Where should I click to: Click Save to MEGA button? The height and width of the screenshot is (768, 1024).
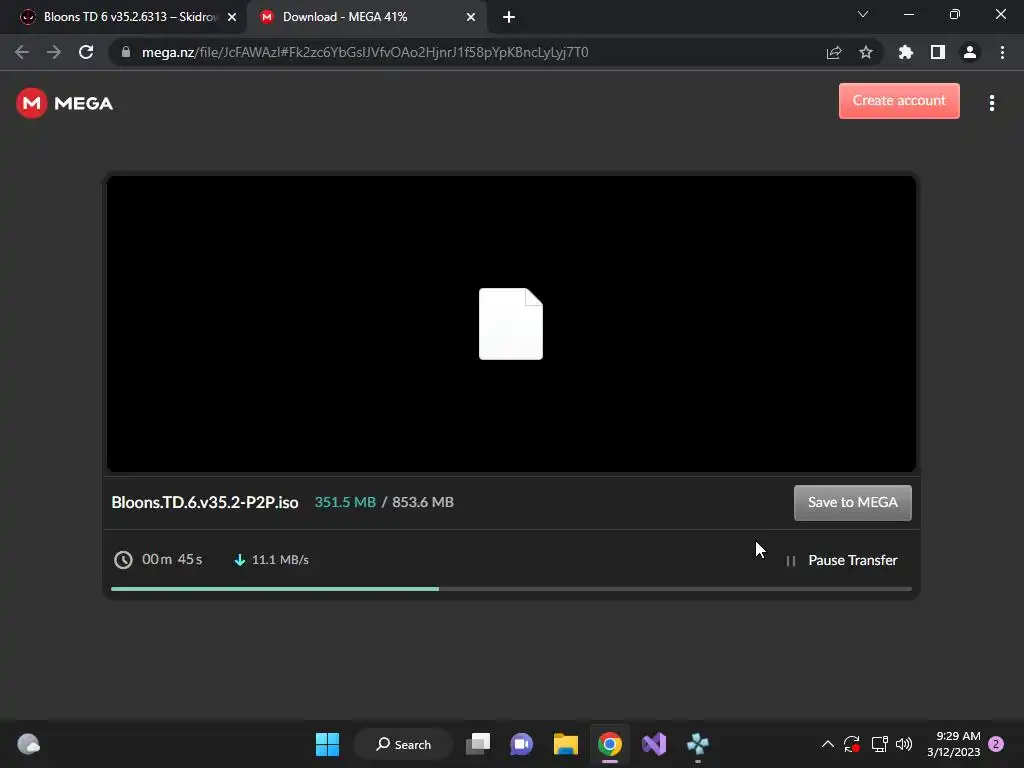coord(852,502)
